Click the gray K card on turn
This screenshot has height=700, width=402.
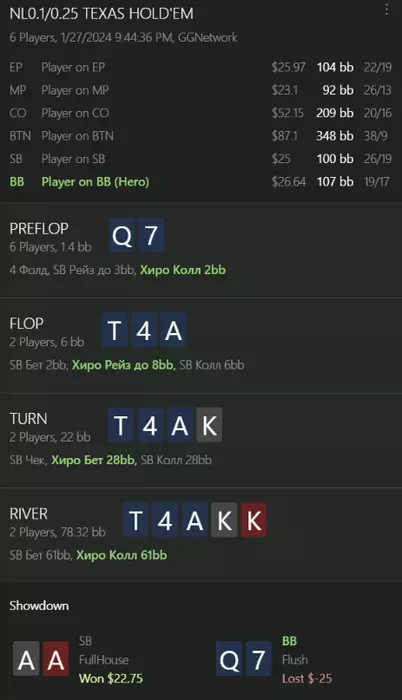pyautogui.click(x=209, y=425)
